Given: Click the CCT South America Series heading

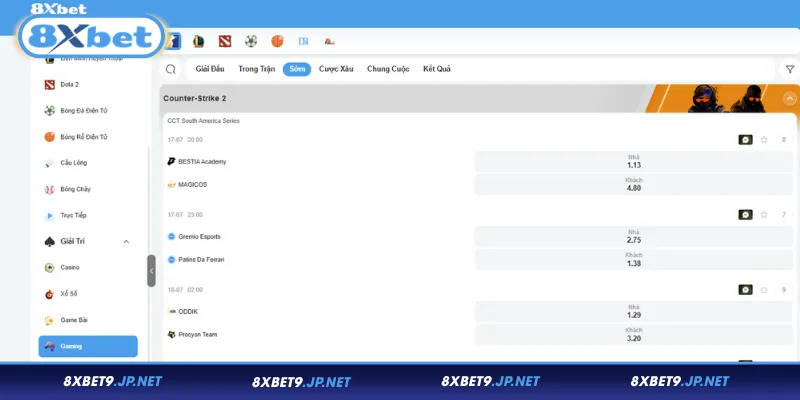Looking at the screenshot, I should click(x=204, y=121).
